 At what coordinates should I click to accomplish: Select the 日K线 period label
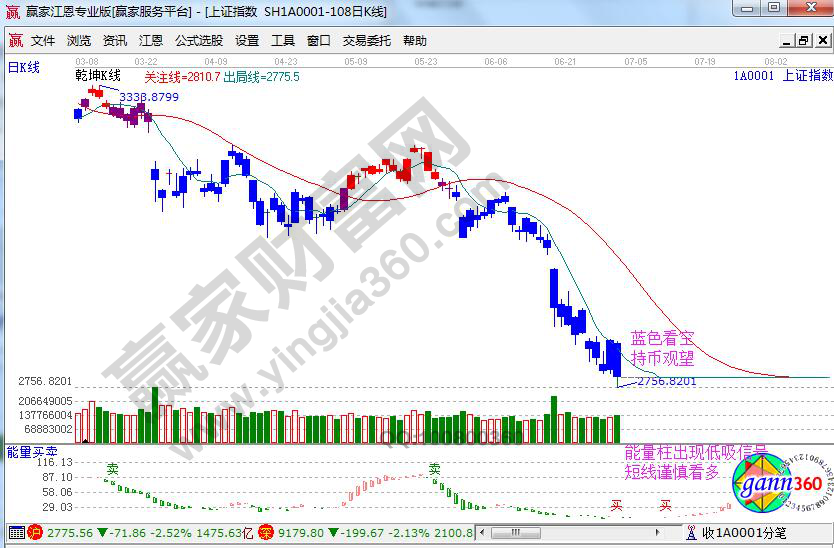coord(23,67)
